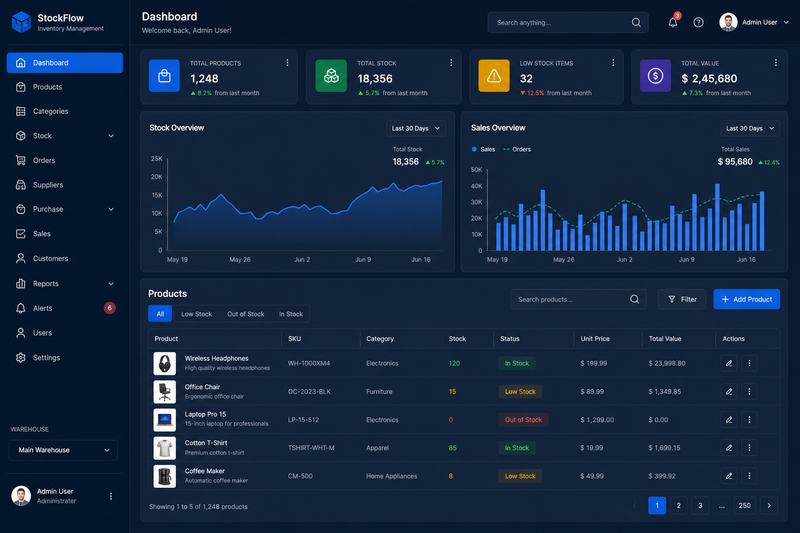
Task: Open the Admin User account dropdown
Action: pyautogui.click(x=754, y=22)
